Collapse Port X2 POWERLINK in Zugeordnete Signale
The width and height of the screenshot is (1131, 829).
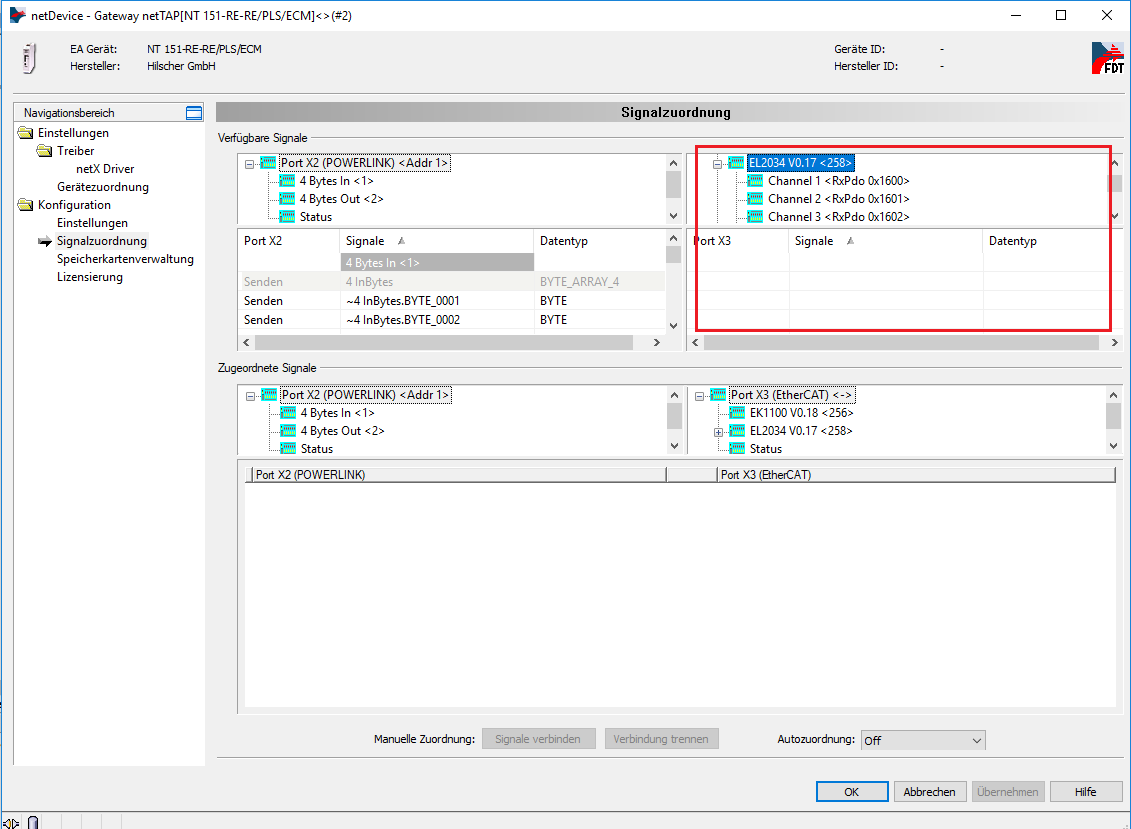point(250,396)
